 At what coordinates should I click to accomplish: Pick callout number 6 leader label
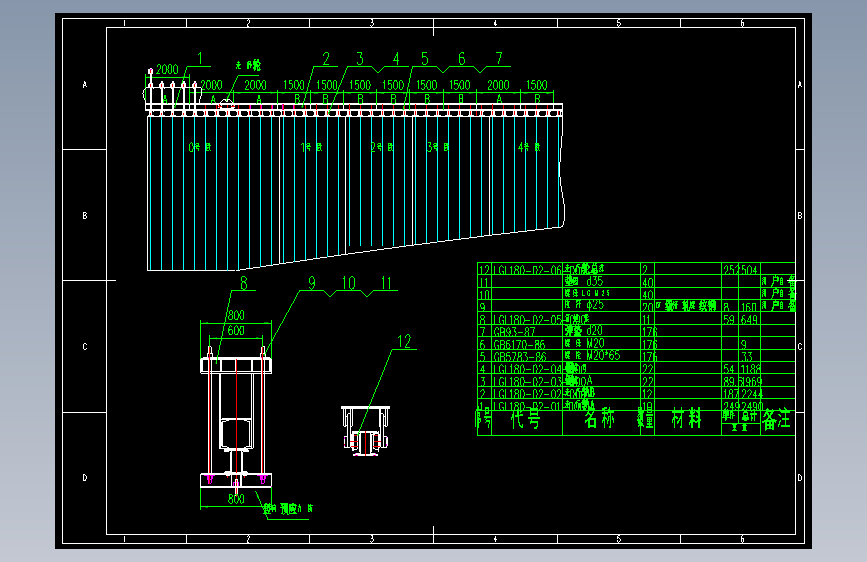(462, 59)
